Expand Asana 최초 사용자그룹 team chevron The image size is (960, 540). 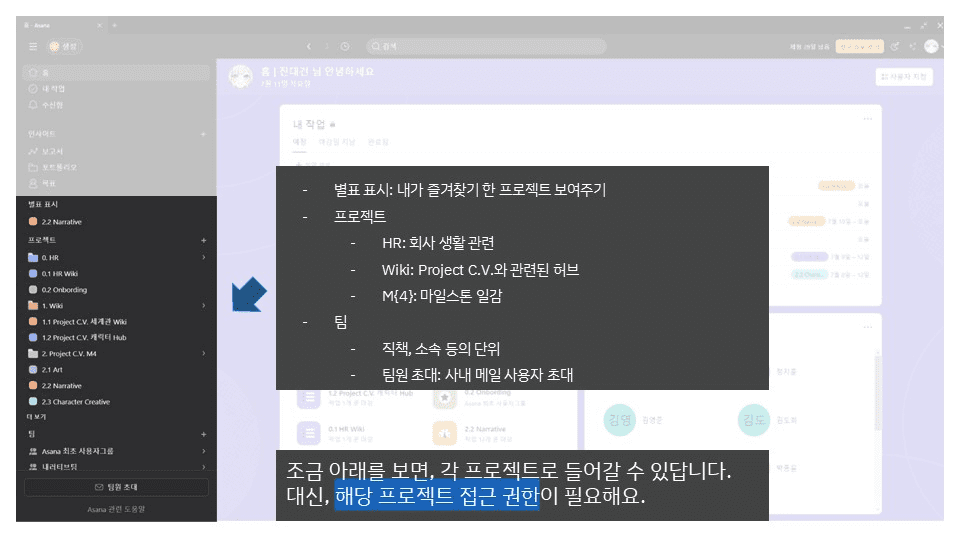pos(203,450)
